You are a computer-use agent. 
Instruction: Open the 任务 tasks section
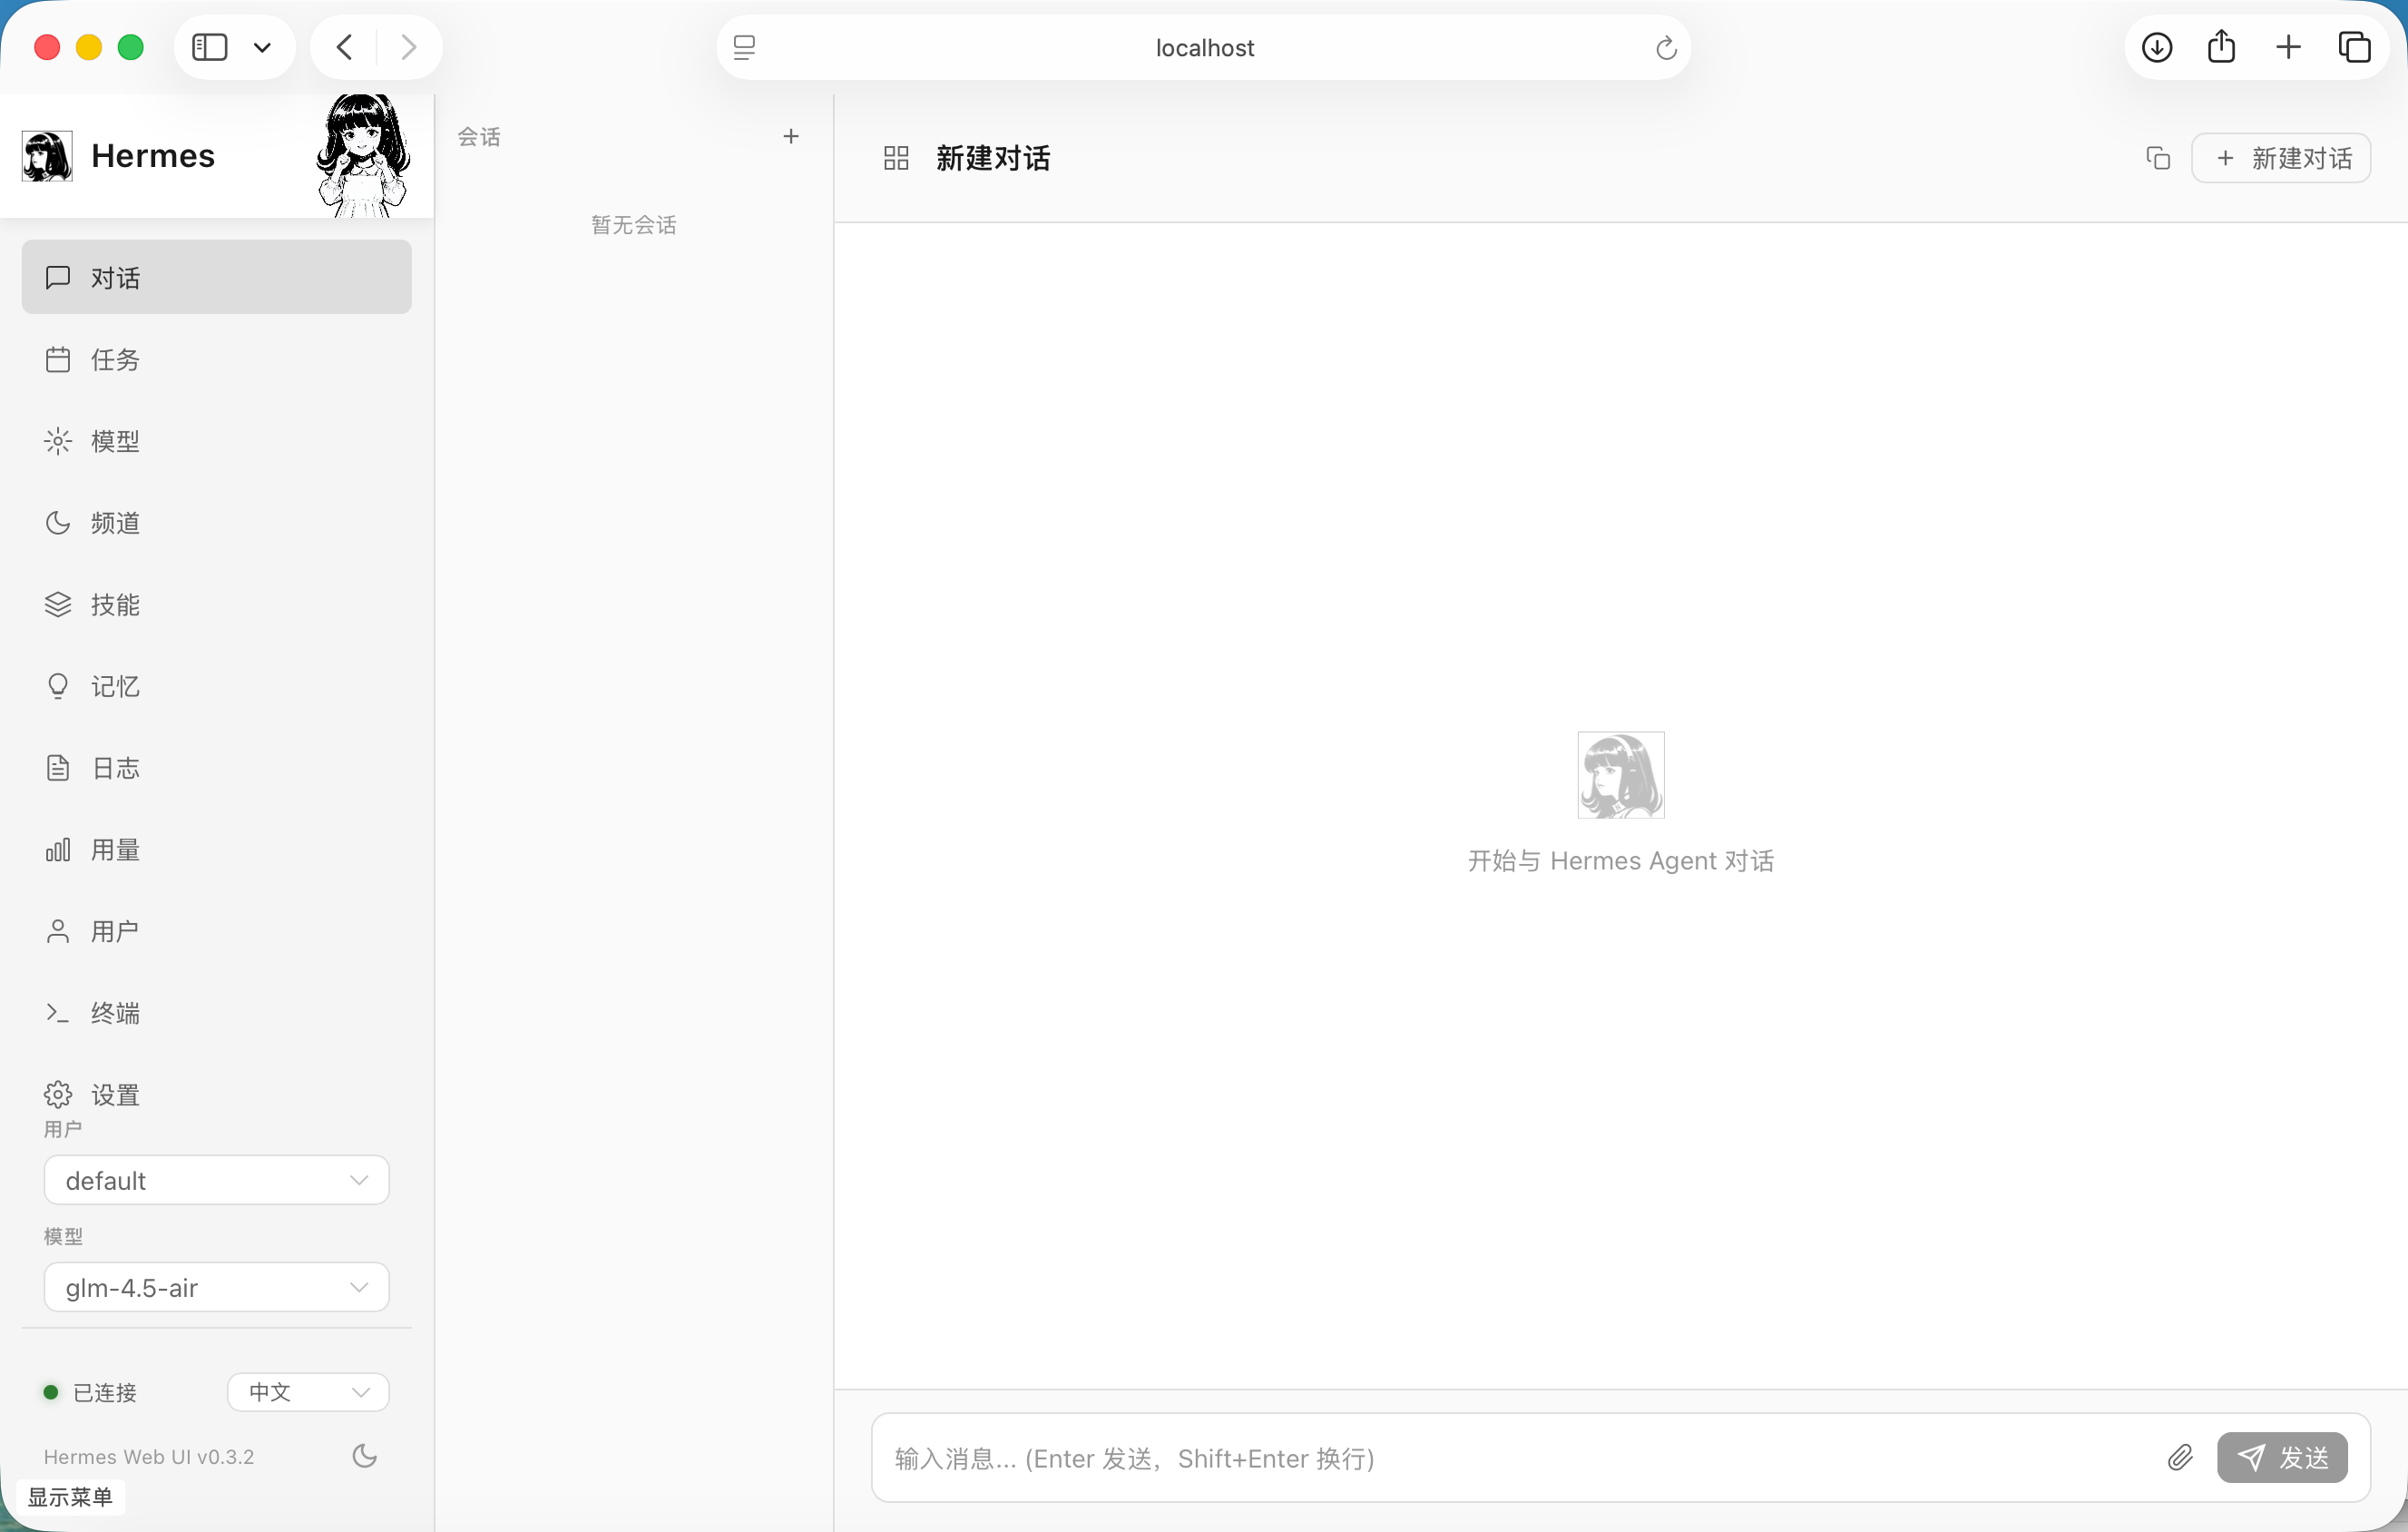point(216,359)
